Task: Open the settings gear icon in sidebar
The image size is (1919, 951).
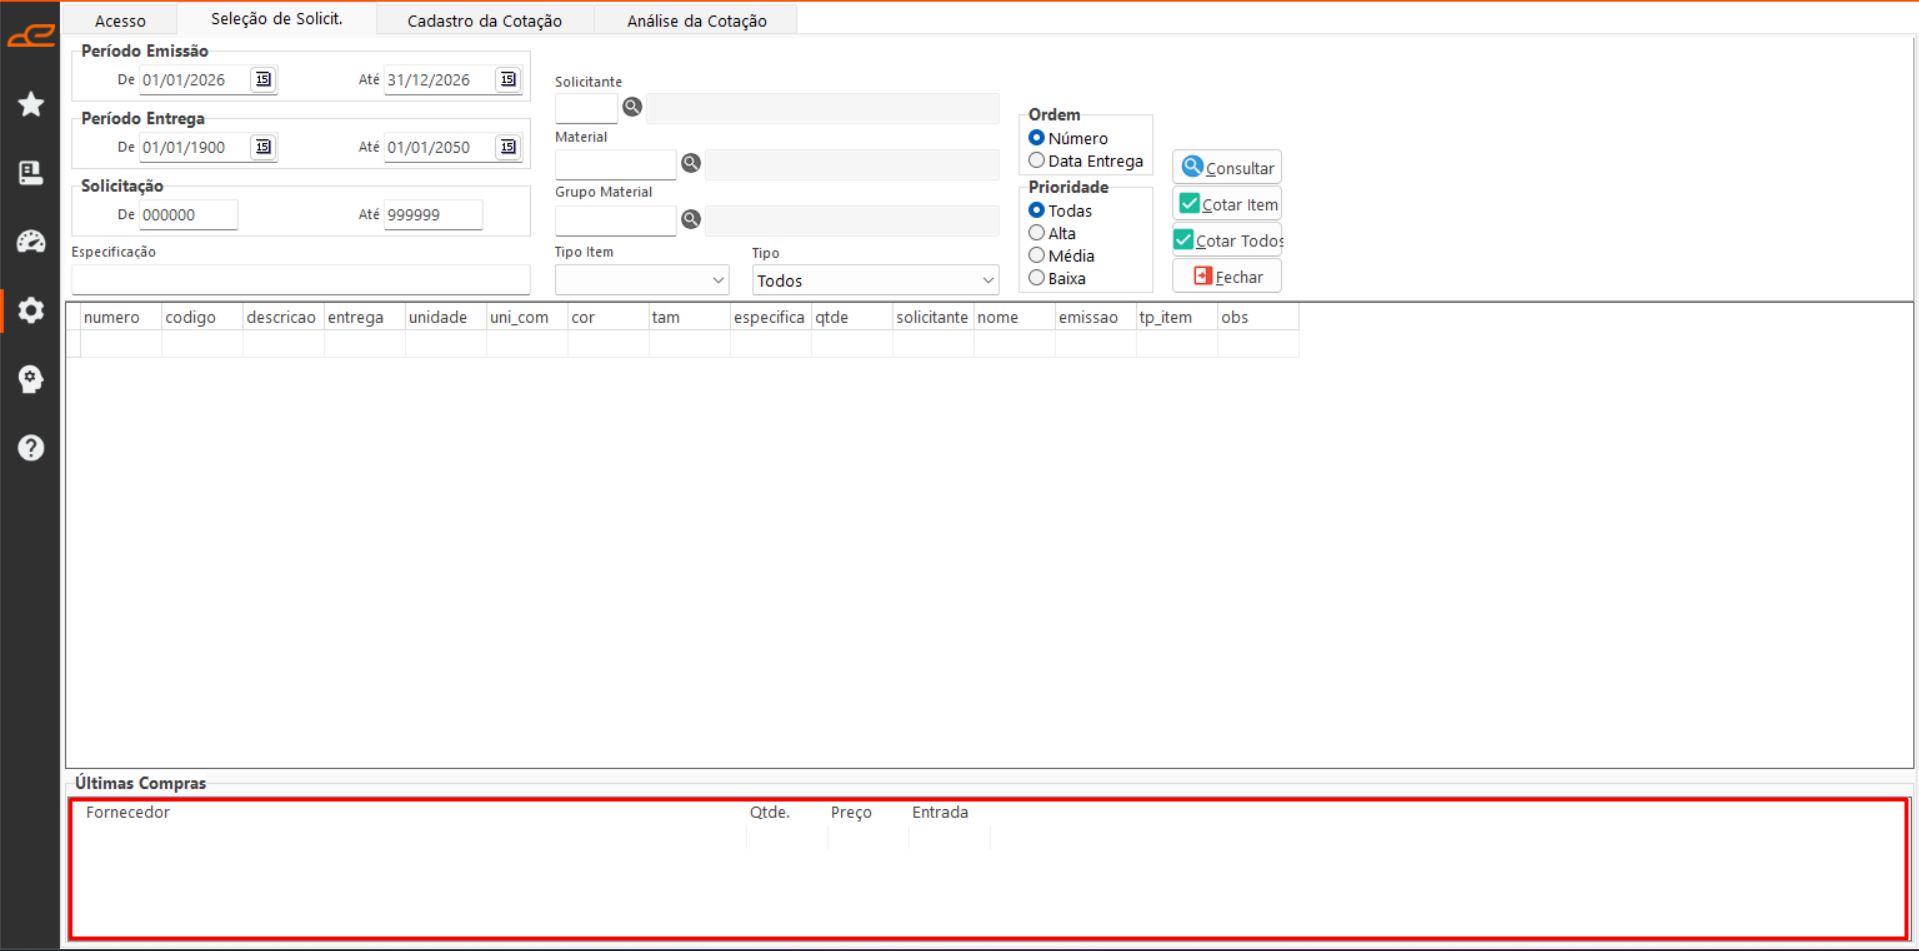Action: click(x=31, y=310)
